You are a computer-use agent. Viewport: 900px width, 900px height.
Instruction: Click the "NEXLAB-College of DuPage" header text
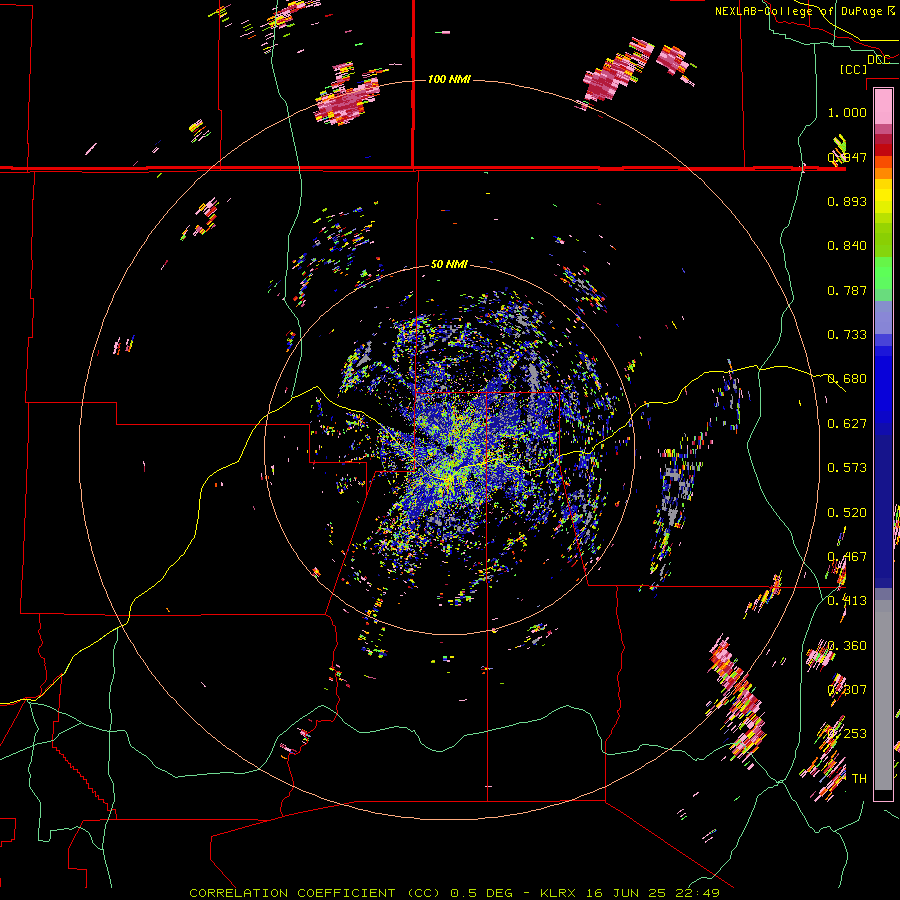(x=798, y=11)
